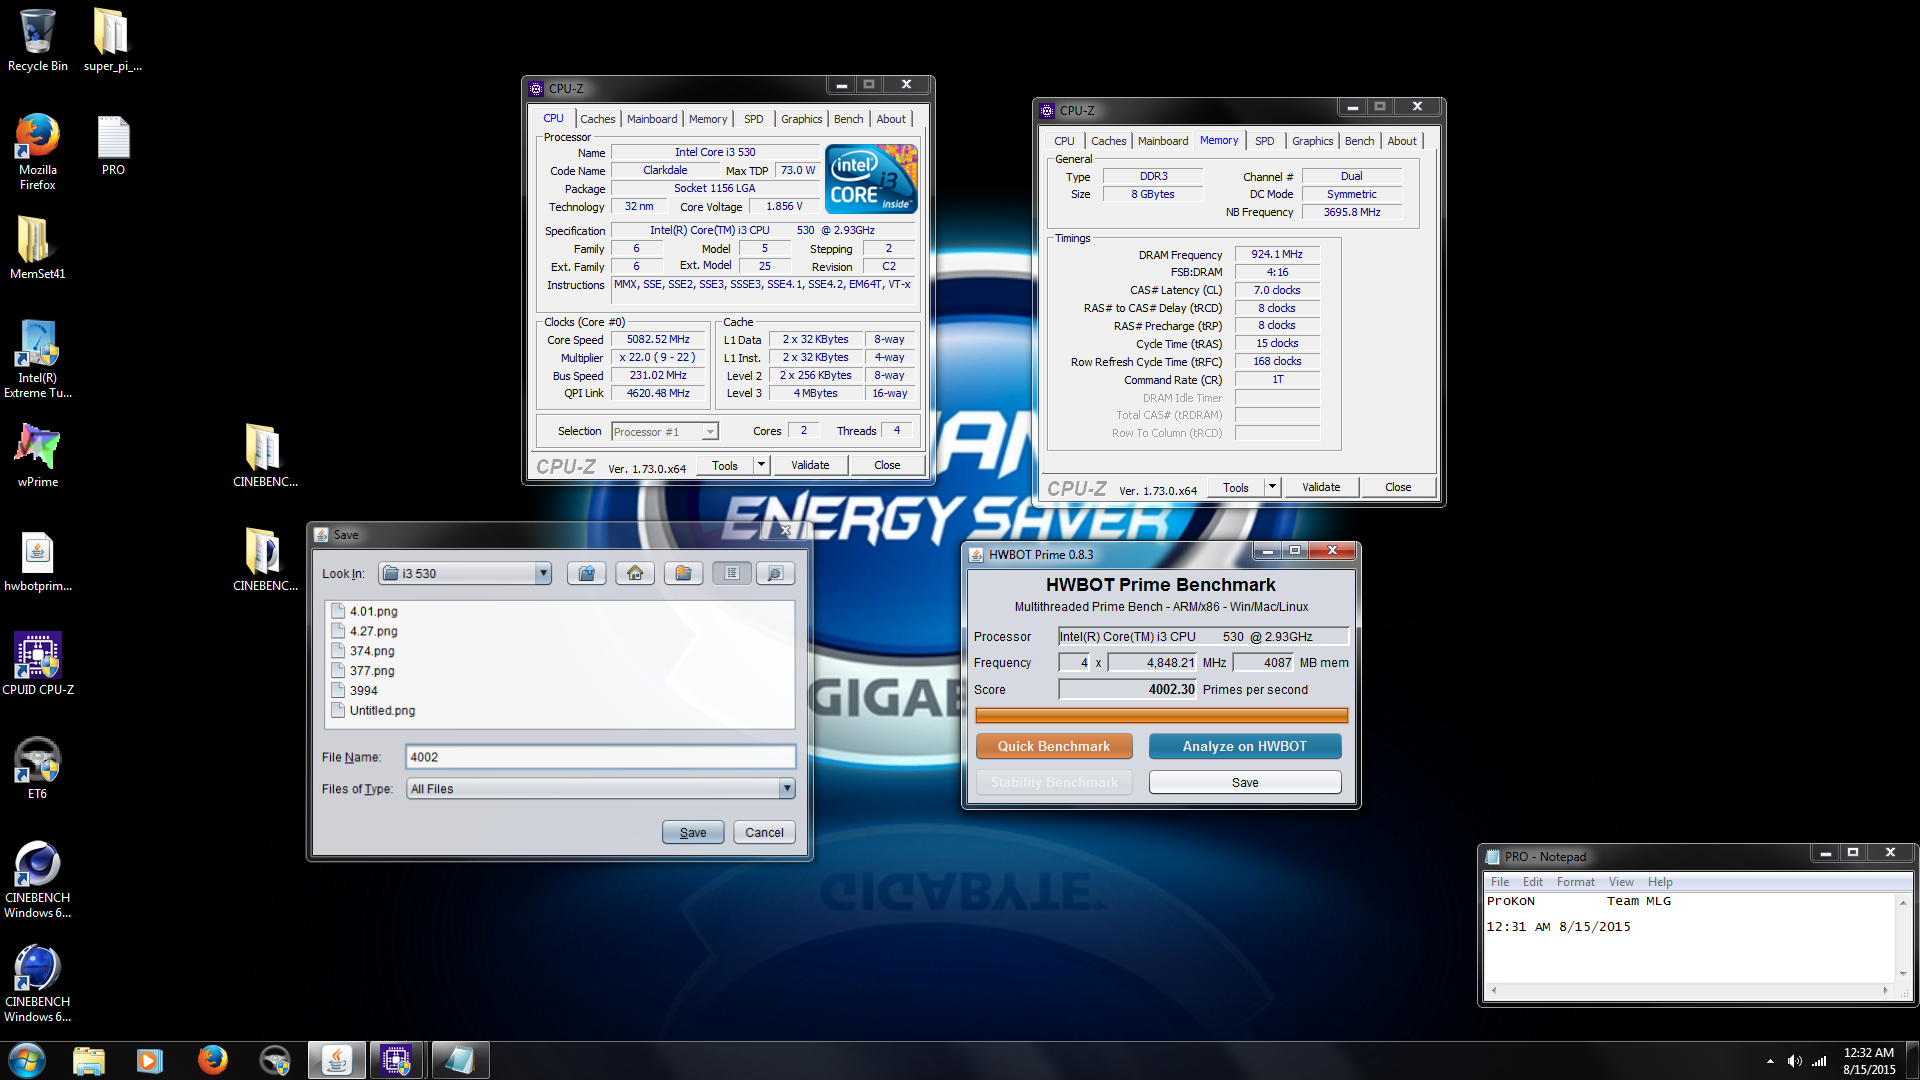Show hidden tray icons arrow

click(x=1770, y=1061)
